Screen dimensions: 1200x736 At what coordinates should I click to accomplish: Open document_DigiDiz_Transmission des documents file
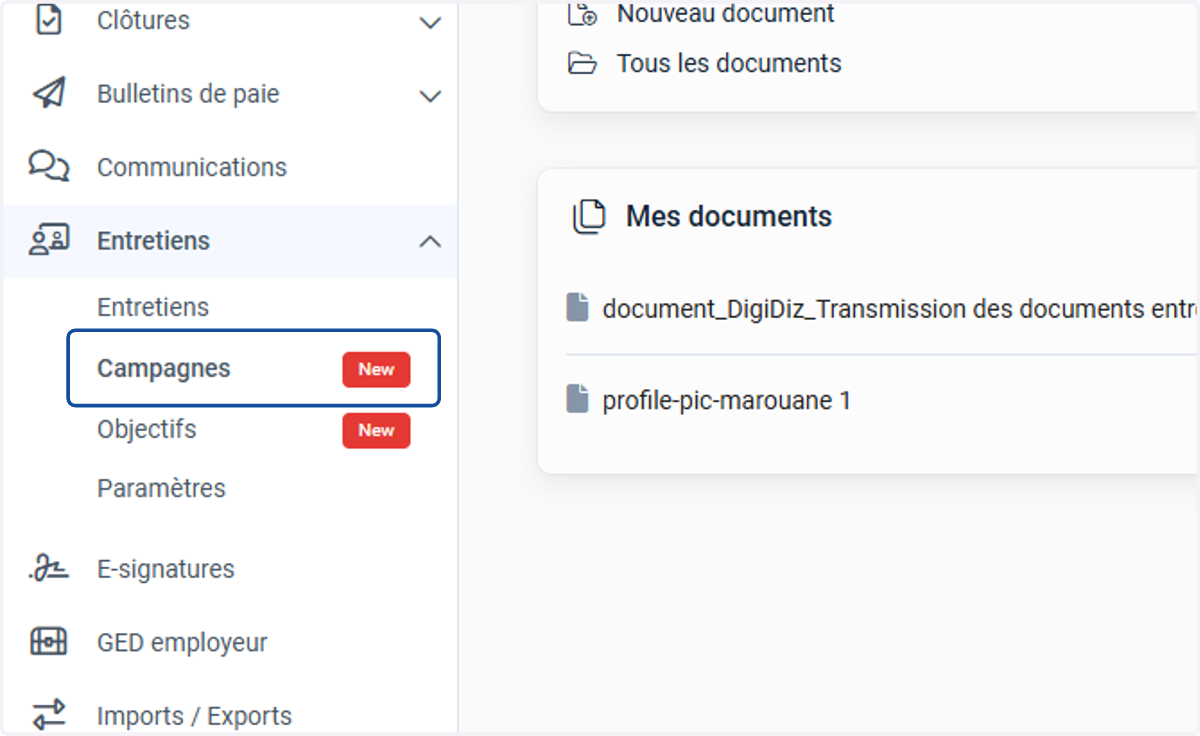click(900, 308)
